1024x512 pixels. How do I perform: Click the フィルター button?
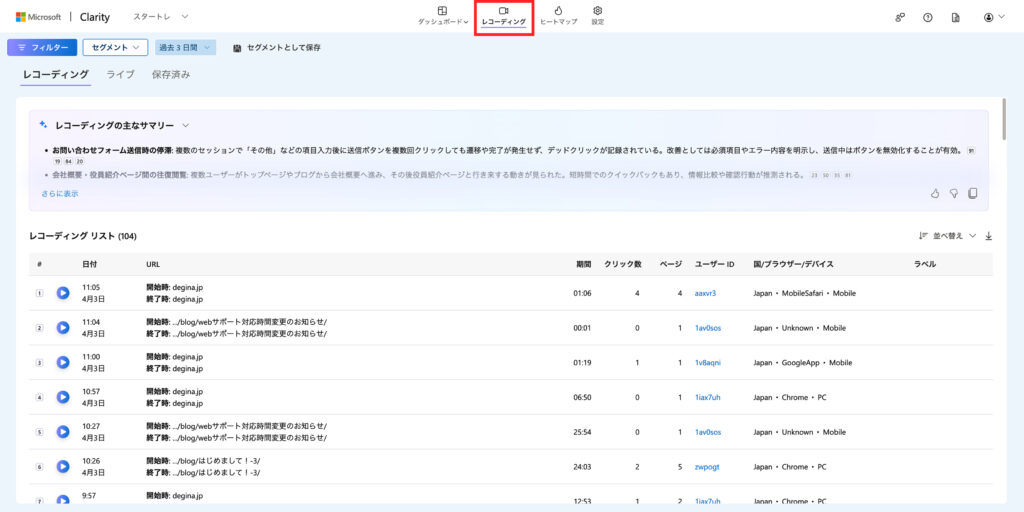pyautogui.click(x=42, y=47)
